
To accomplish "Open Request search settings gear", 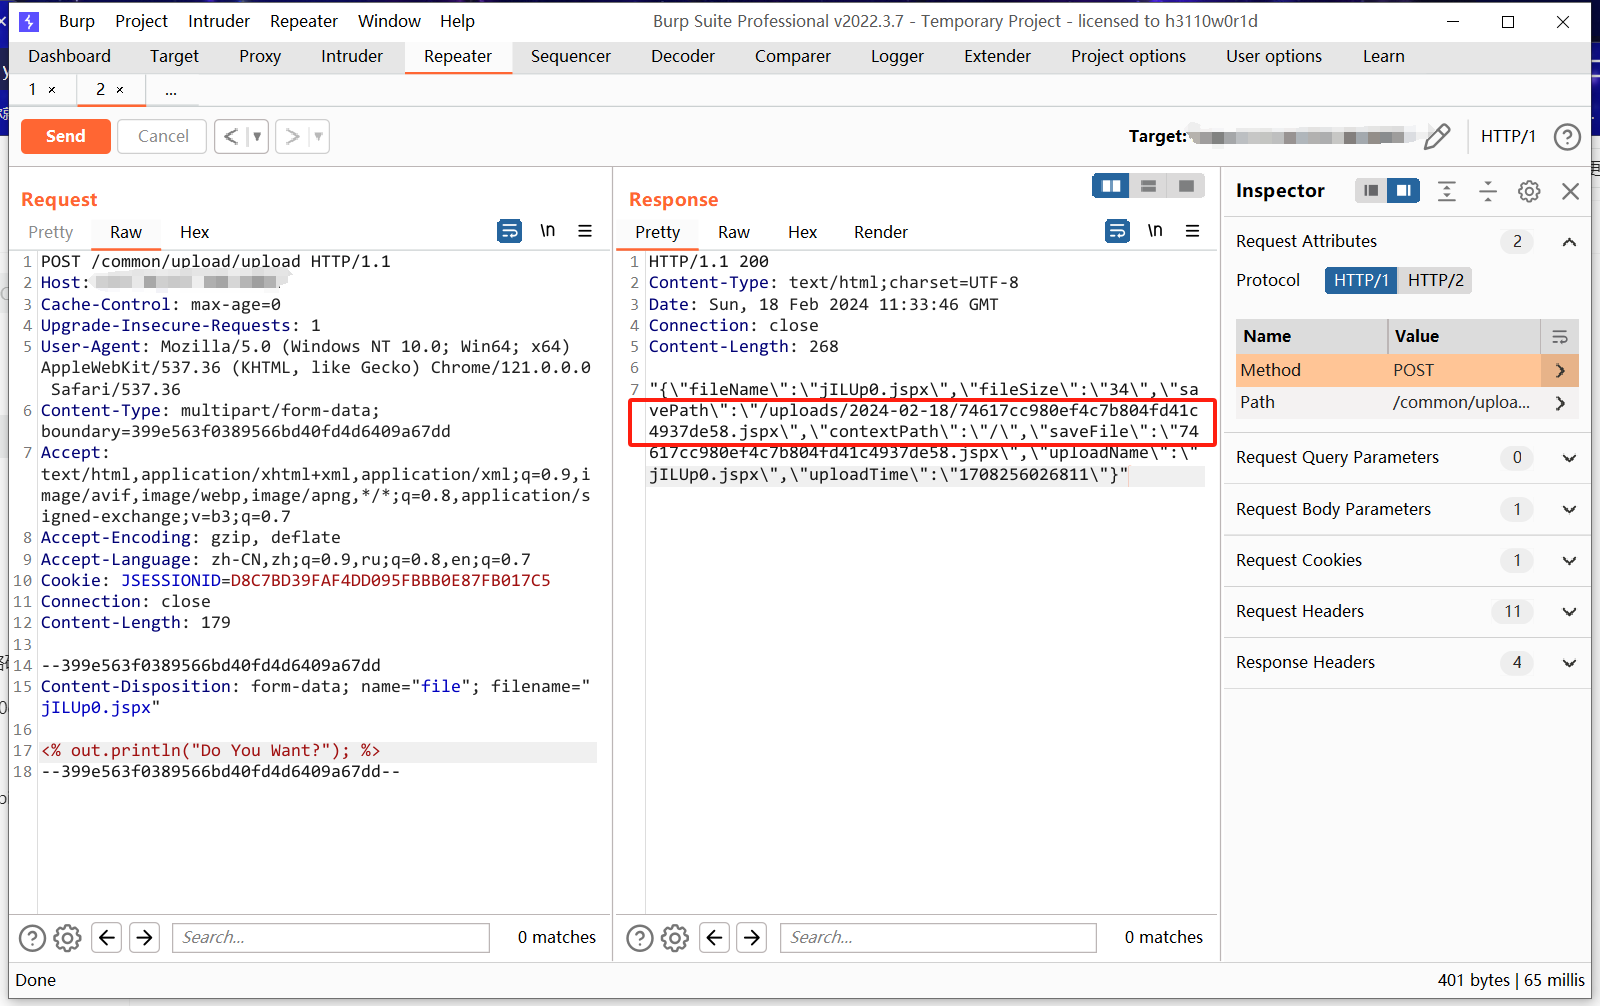I will pyautogui.click(x=67, y=937).
